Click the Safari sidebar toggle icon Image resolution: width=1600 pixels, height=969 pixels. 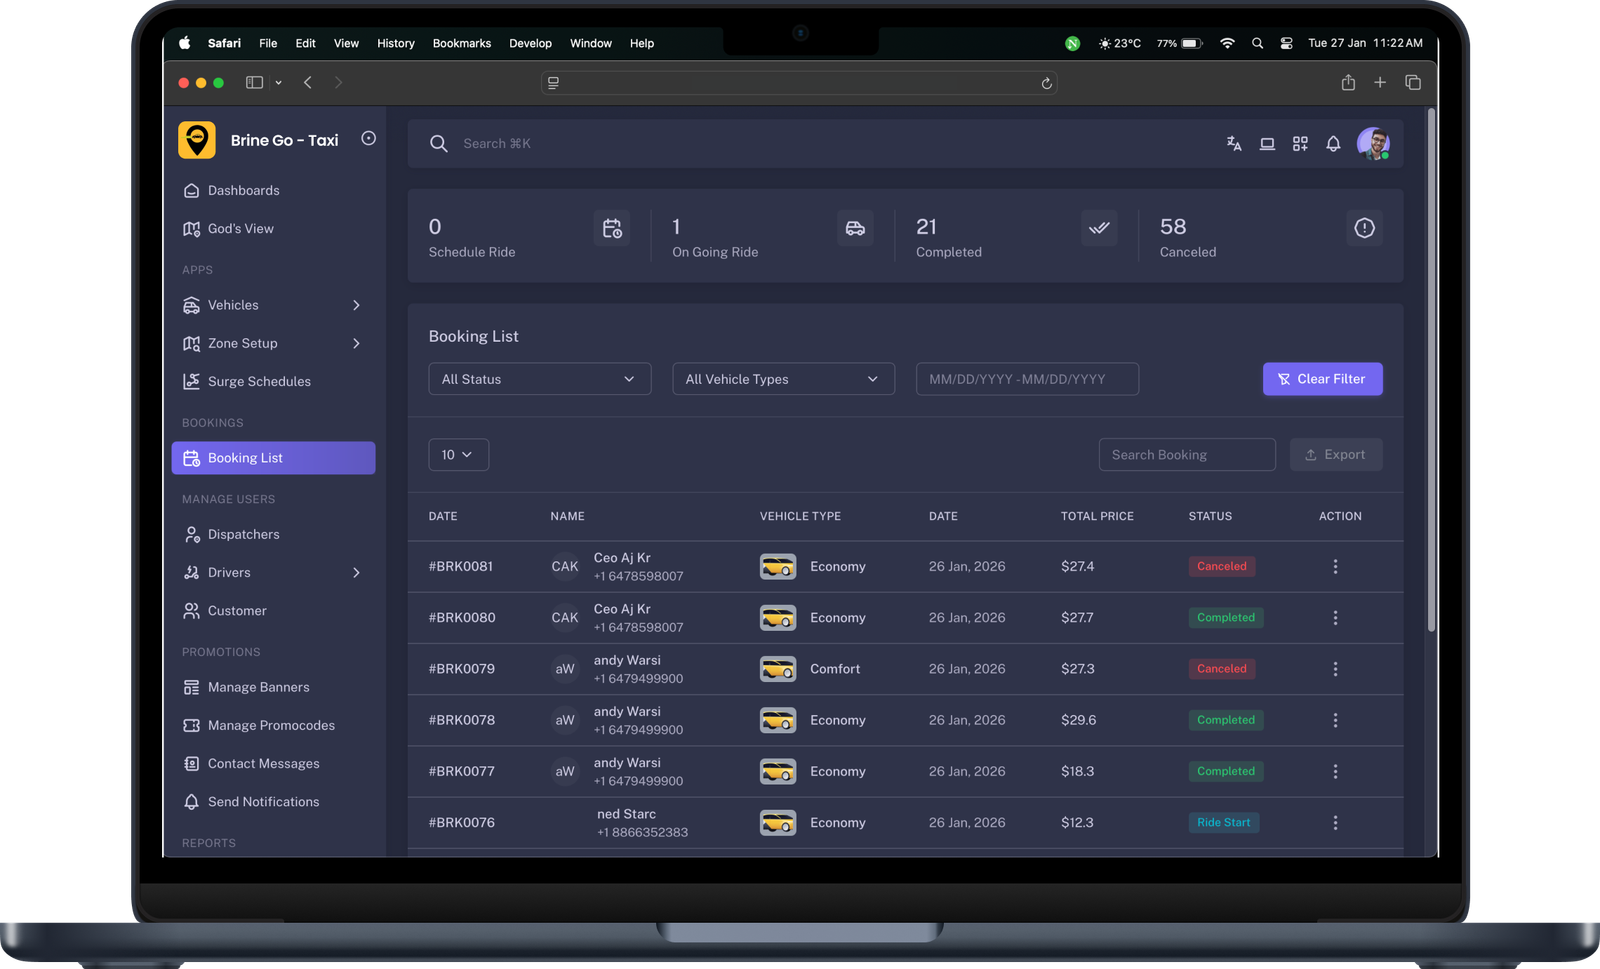(x=255, y=83)
